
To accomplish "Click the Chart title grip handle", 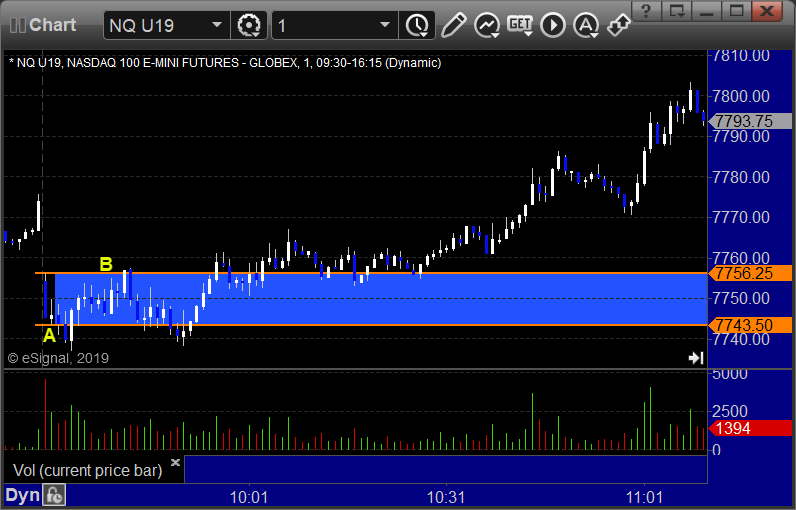I will tap(17, 25).
